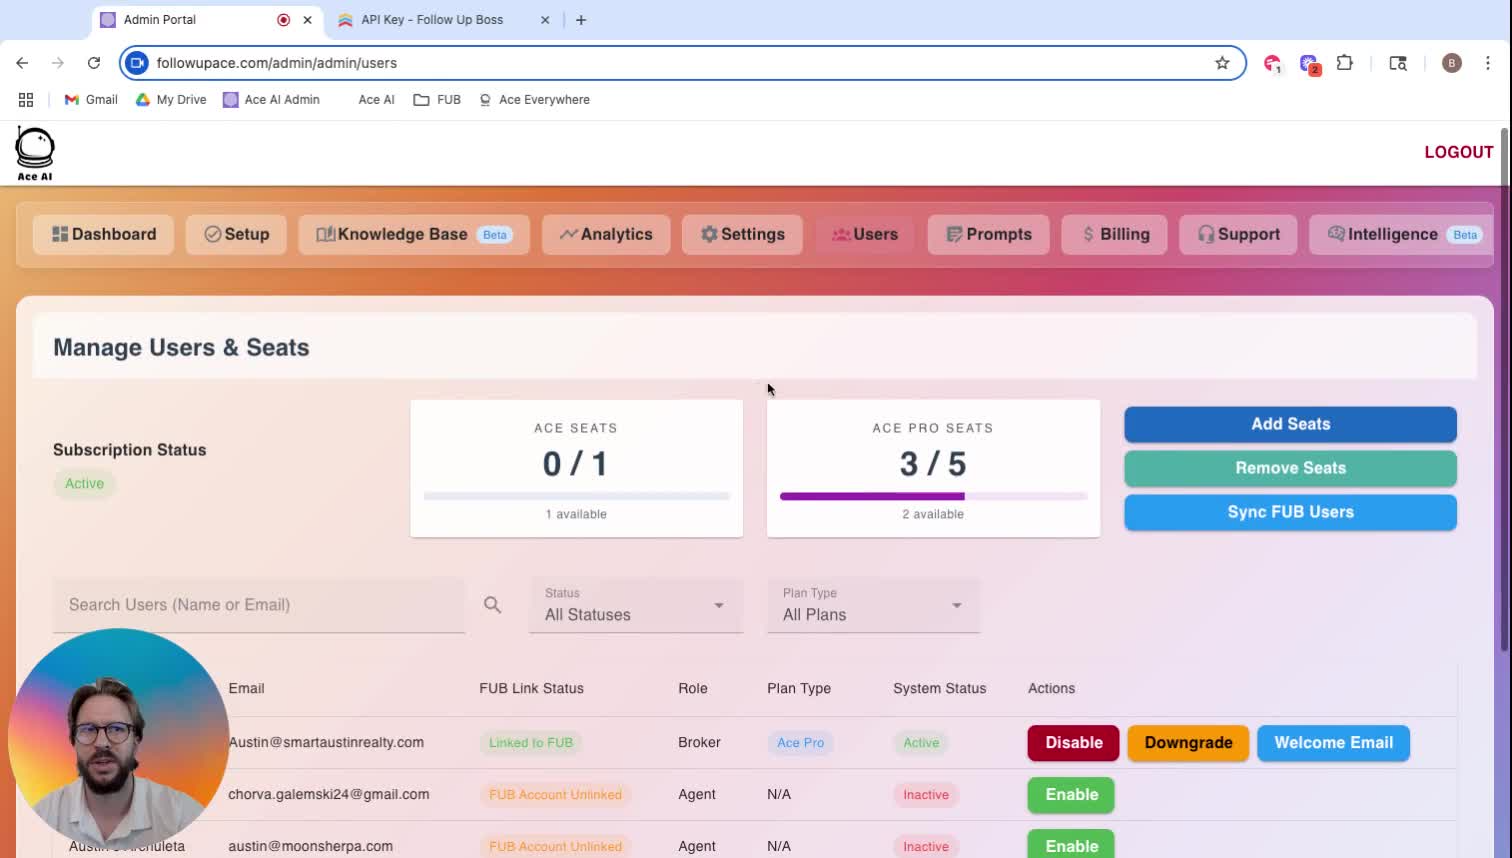The width and height of the screenshot is (1512, 858).
Task: Open the Dashboard tab
Action: [x=104, y=234]
